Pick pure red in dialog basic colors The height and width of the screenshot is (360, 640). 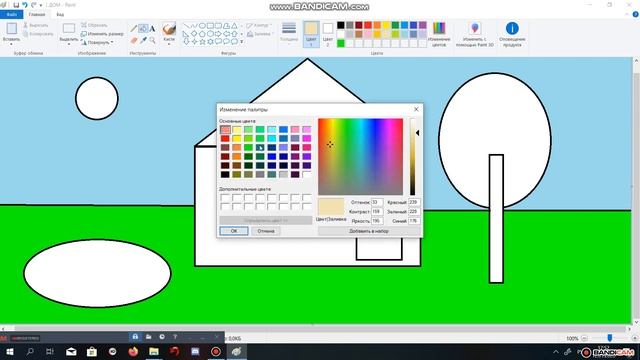click(x=225, y=138)
